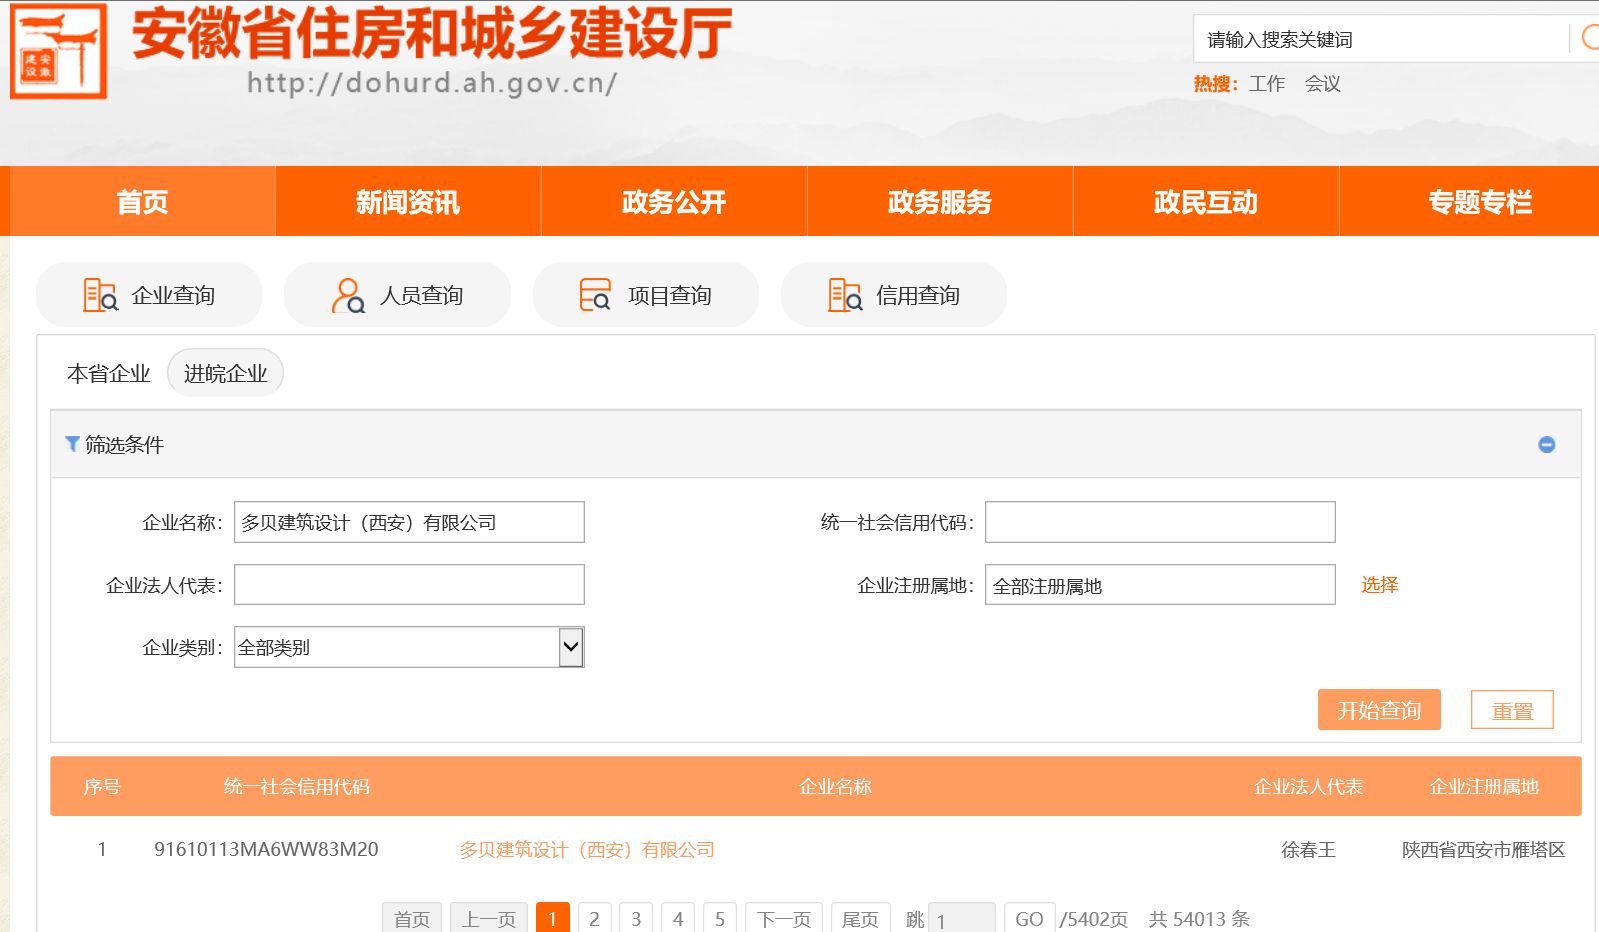Click 陕西省西安市雁塔区 location cell

tap(1483, 850)
